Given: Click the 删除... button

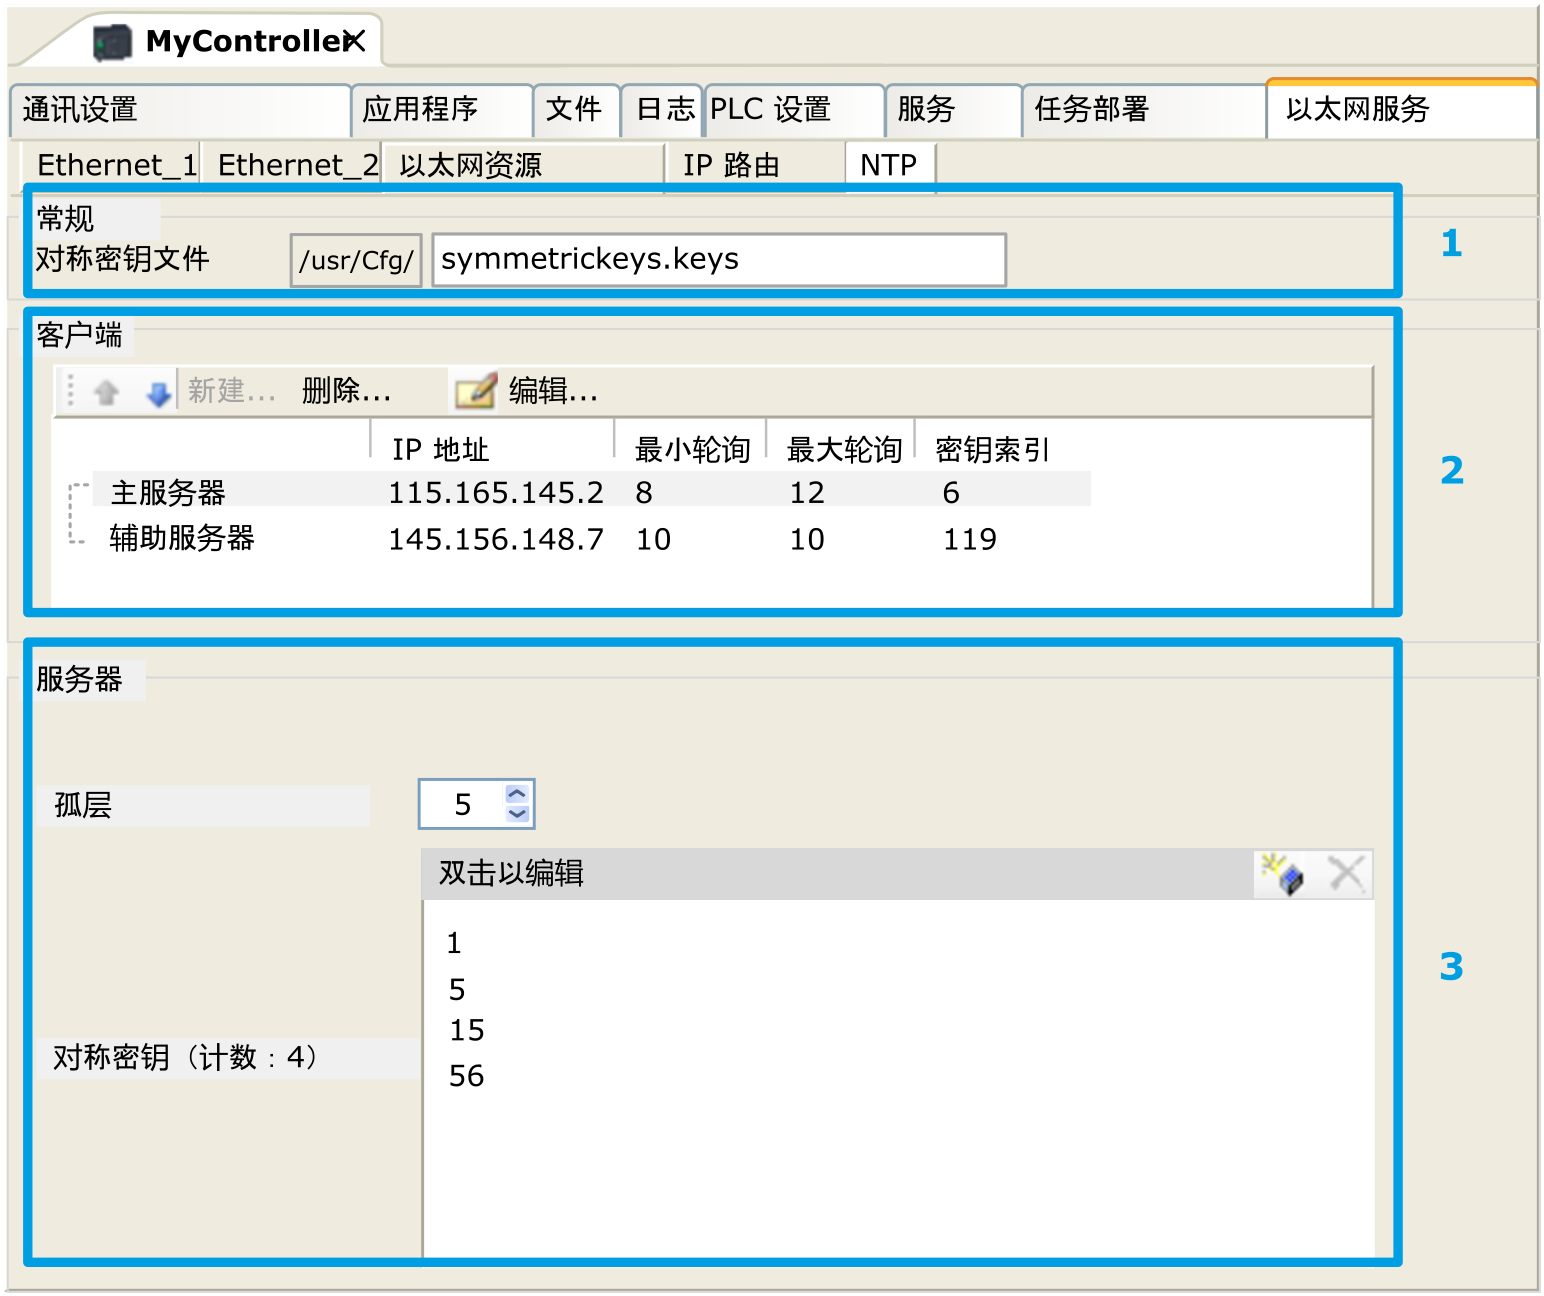Looking at the screenshot, I should [x=346, y=391].
